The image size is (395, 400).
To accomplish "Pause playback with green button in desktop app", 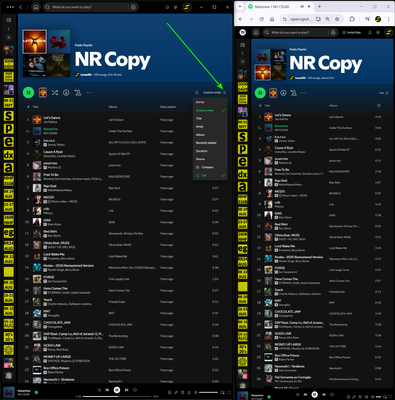I will coord(28,92).
